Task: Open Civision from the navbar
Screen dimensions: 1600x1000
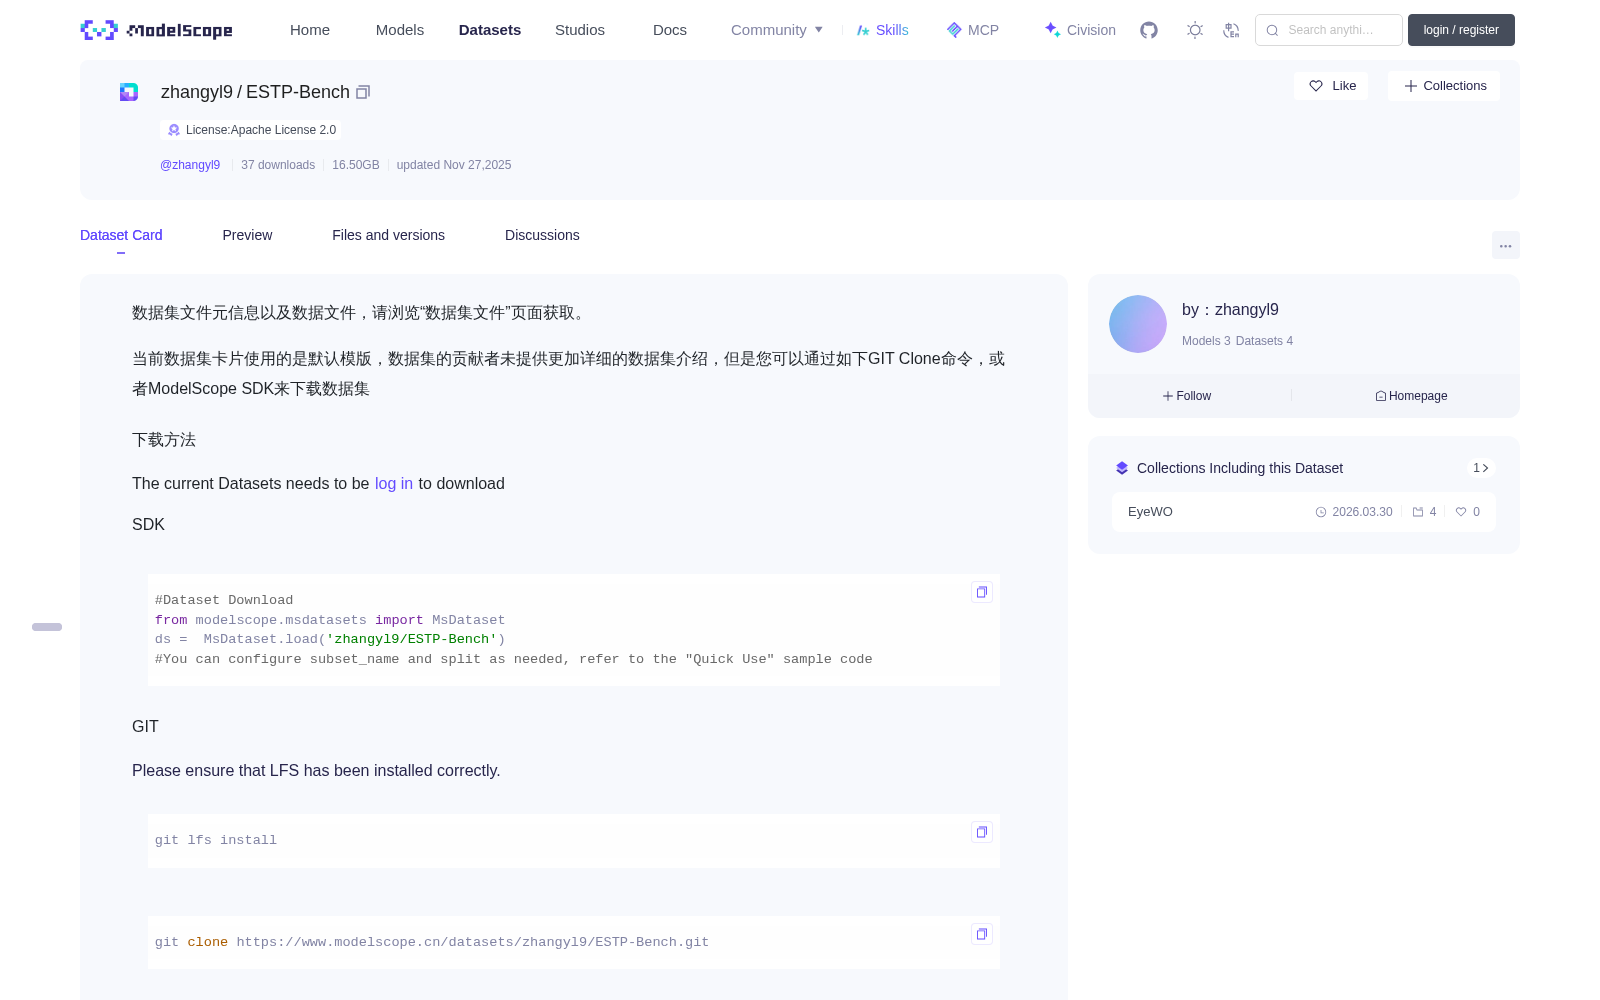Action: 1080,30
